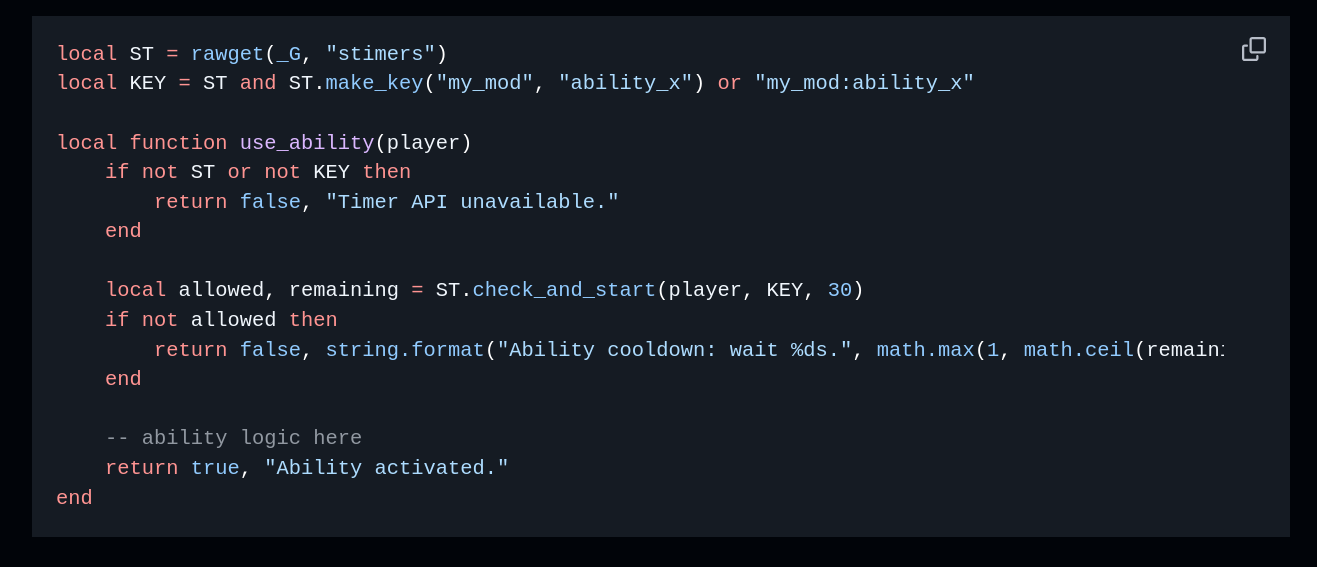The image size is (1317, 567).
Task: Click the make_key method name
Action: [374, 83]
